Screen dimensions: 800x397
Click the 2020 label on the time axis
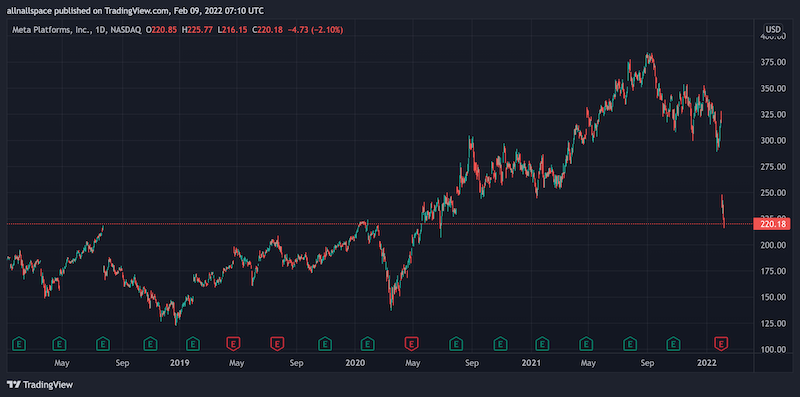click(x=355, y=363)
